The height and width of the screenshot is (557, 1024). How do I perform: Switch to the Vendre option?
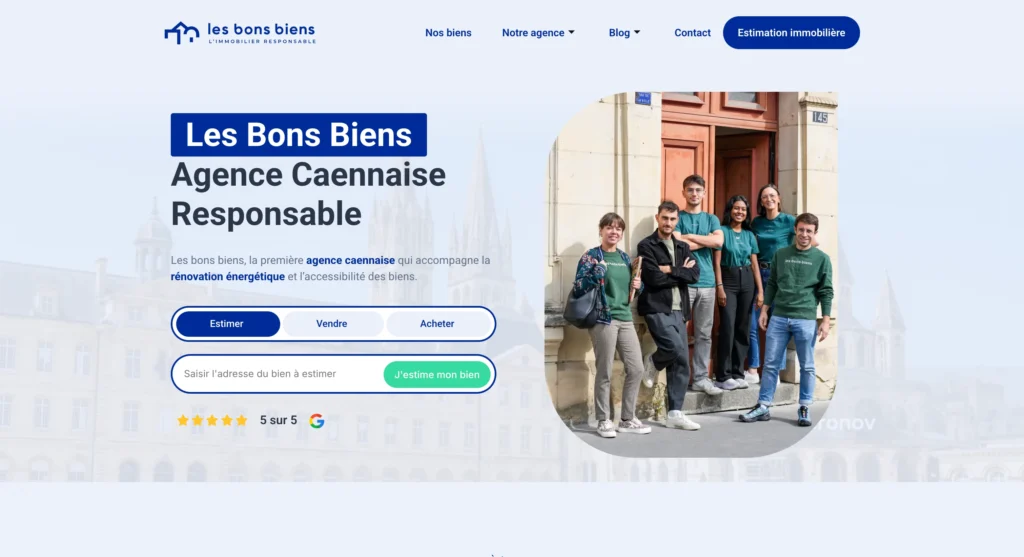[332, 324]
